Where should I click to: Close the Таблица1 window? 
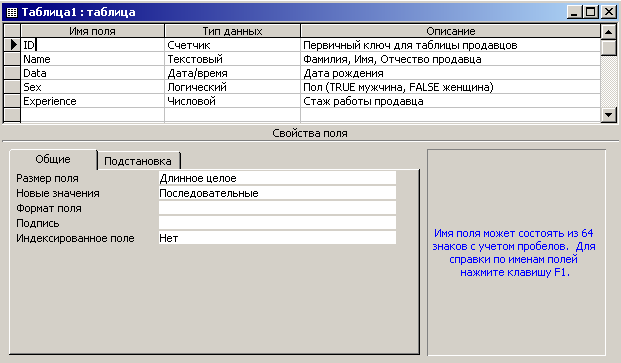[x=608, y=12]
